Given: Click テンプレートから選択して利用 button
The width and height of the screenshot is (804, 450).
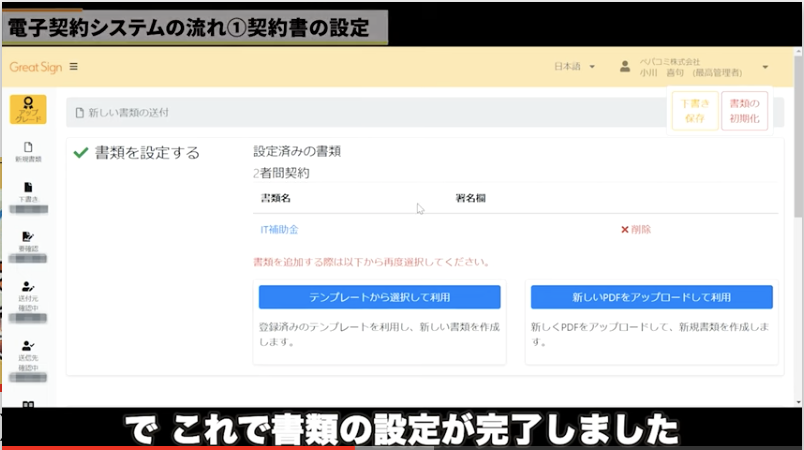Looking at the screenshot, I should point(379,297).
